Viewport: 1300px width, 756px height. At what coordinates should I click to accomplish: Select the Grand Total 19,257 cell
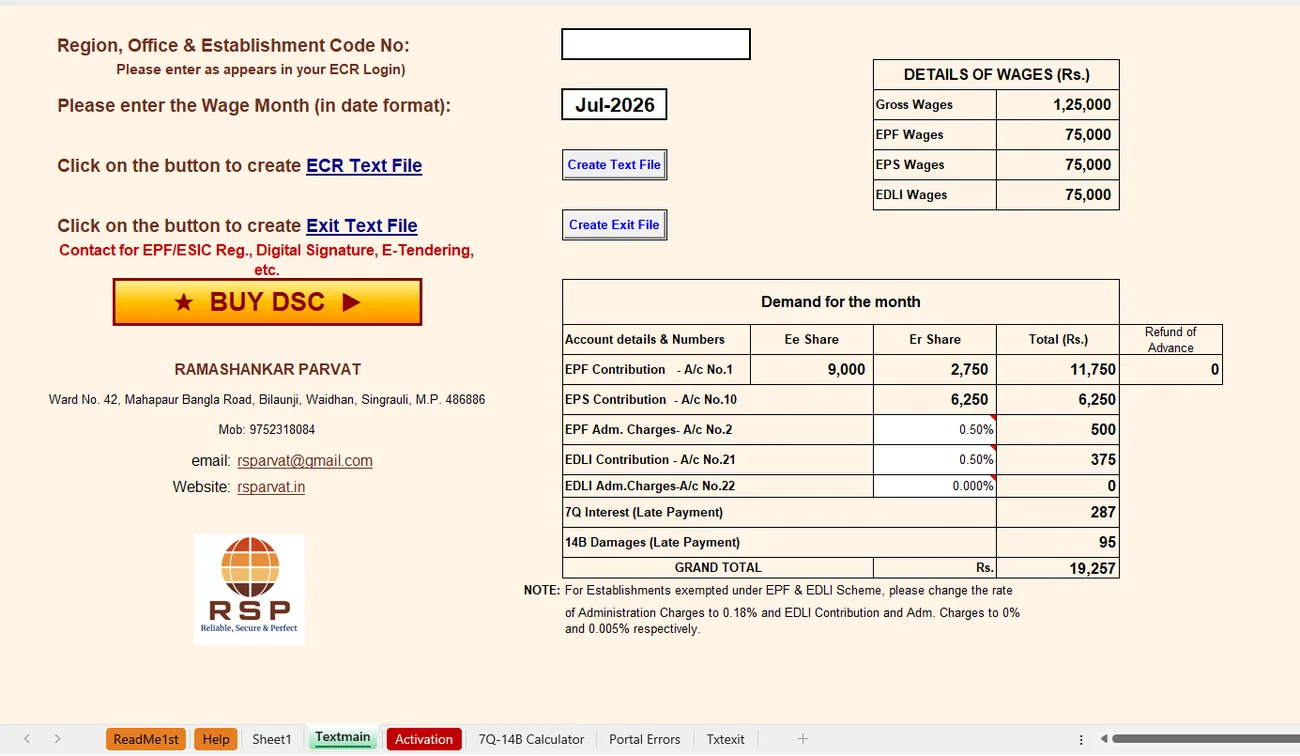click(x=1058, y=568)
